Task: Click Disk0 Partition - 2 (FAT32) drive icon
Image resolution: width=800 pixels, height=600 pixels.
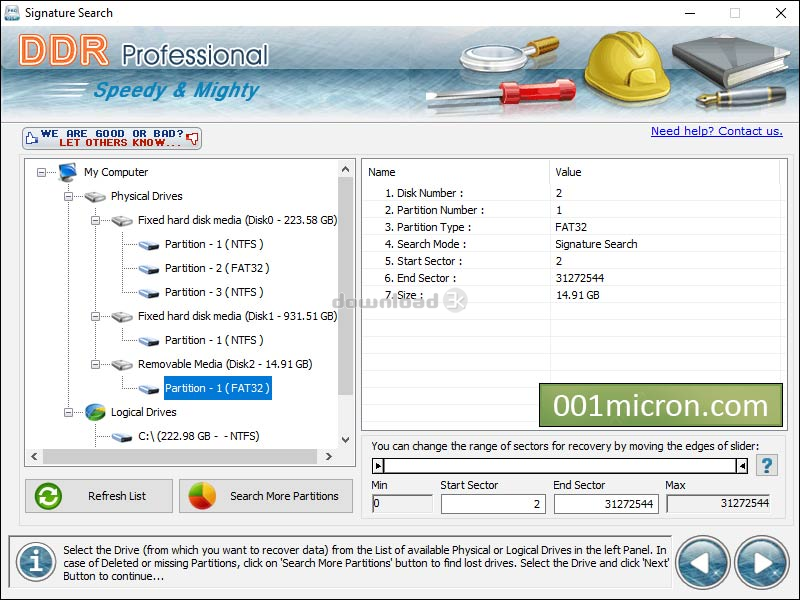Action: (149, 269)
